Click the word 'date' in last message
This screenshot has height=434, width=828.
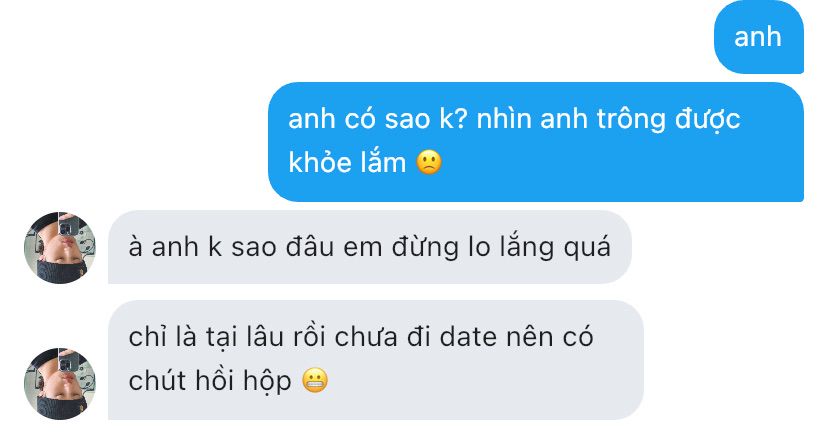click(468, 337)
